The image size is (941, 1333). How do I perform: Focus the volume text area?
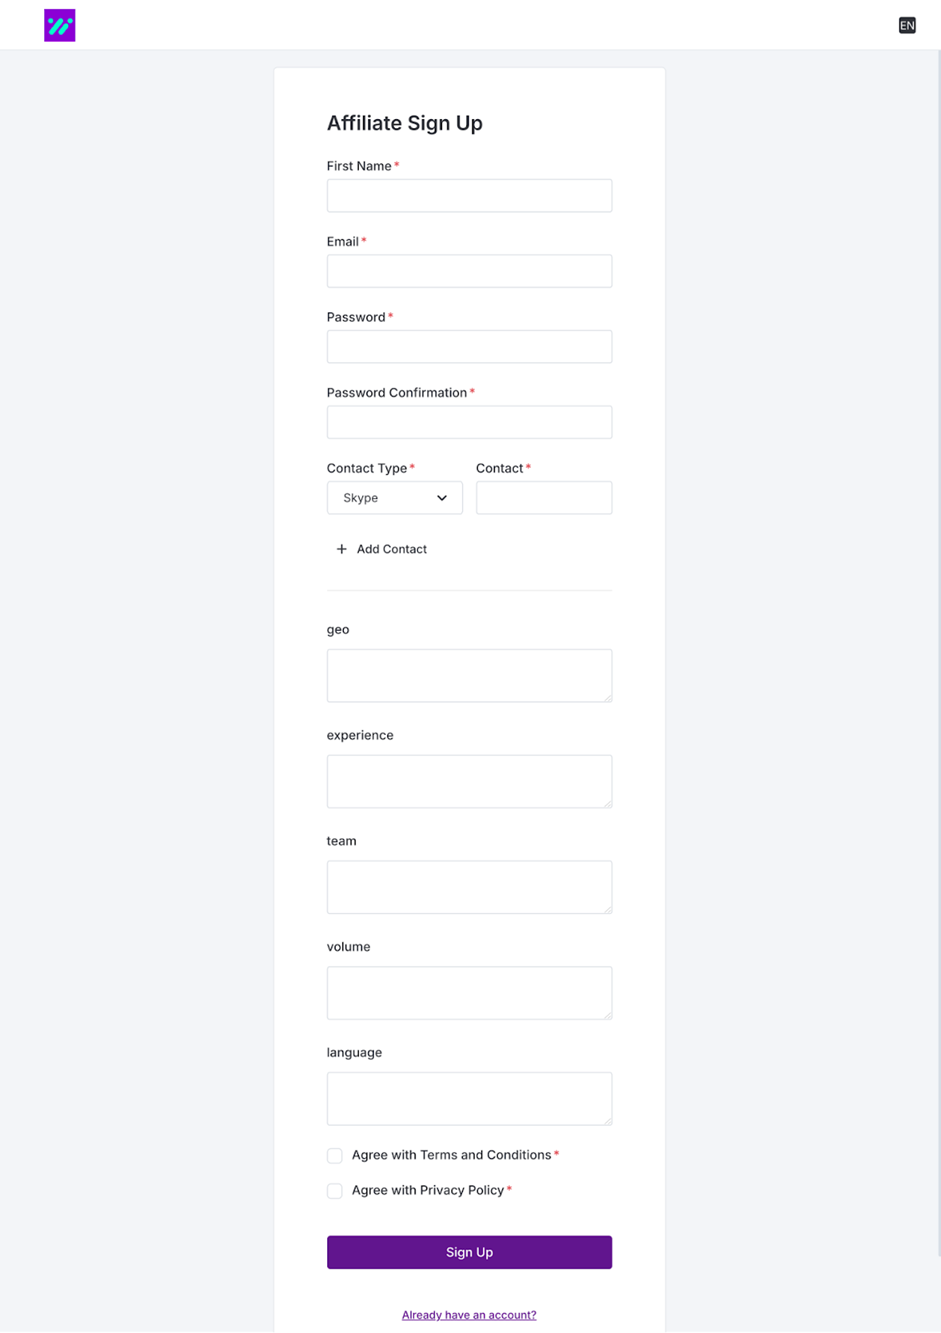469,993
